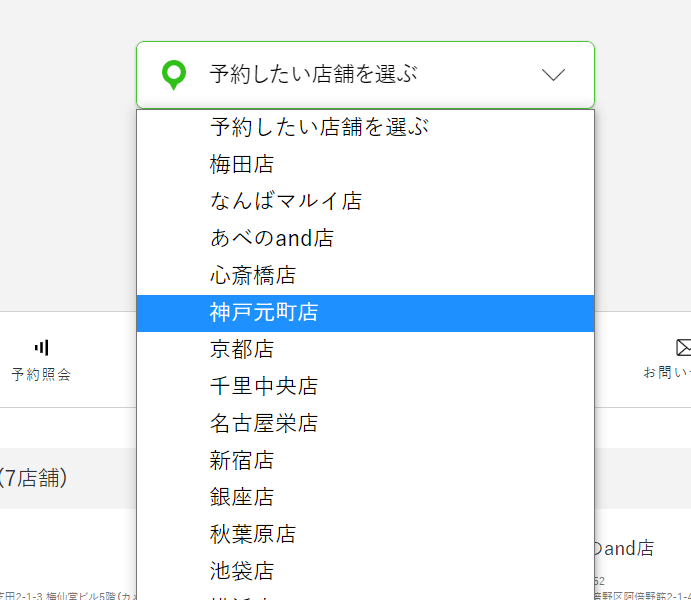Choose 梅田店 from the store list

click(242, 164)
